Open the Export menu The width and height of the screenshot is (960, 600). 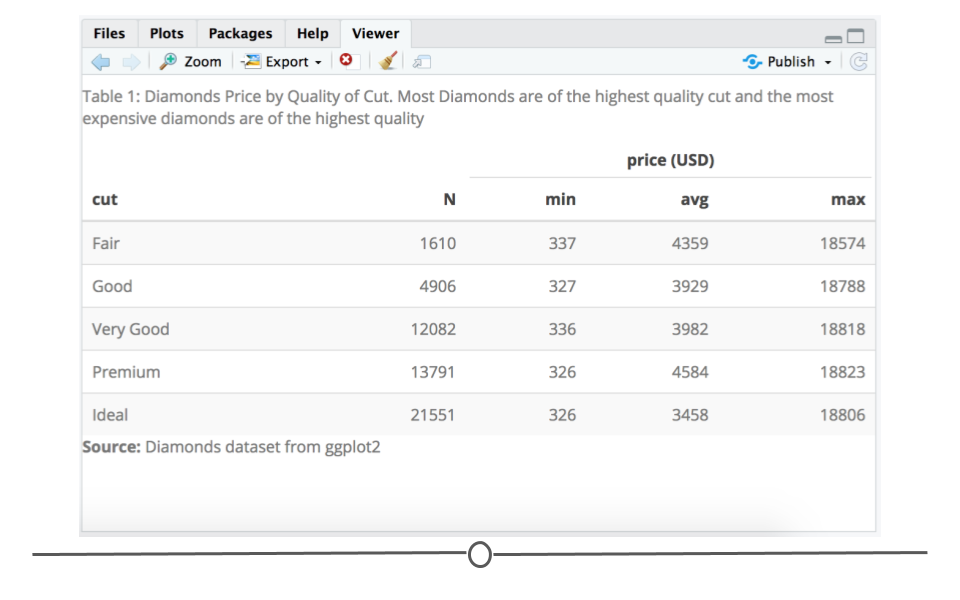[x=282, y=62]
